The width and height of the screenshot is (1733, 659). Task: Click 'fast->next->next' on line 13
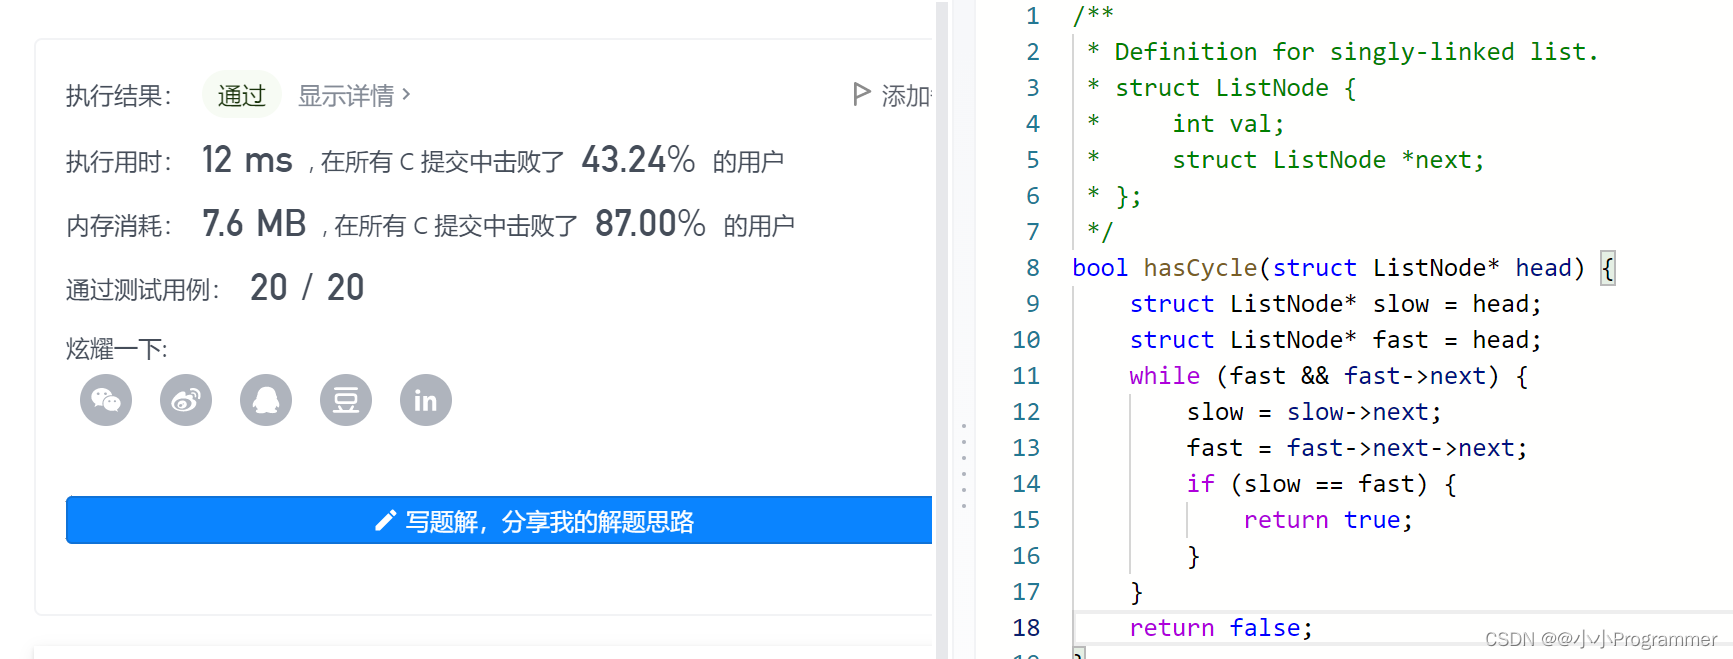tap(1400, 448)
